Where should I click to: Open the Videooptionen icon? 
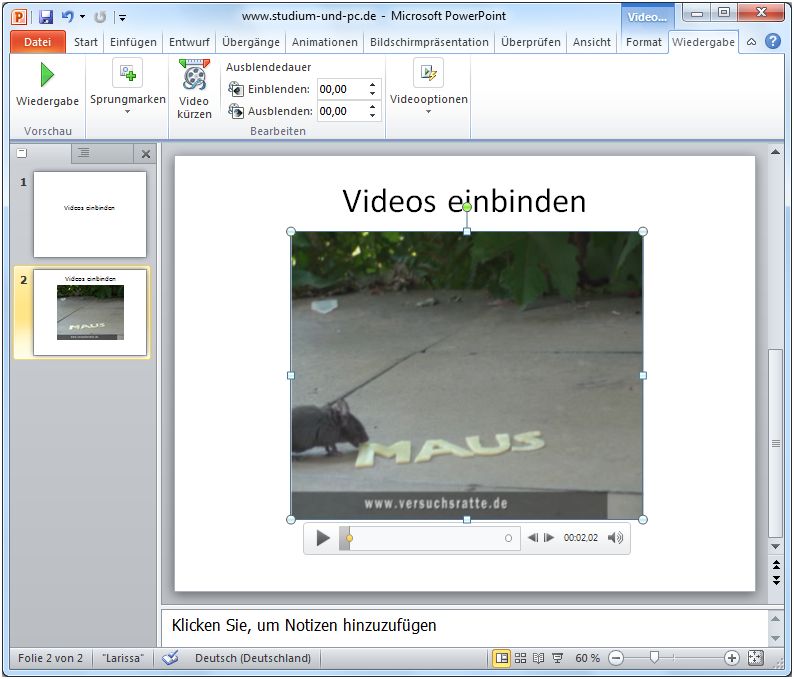click(428, 72)
